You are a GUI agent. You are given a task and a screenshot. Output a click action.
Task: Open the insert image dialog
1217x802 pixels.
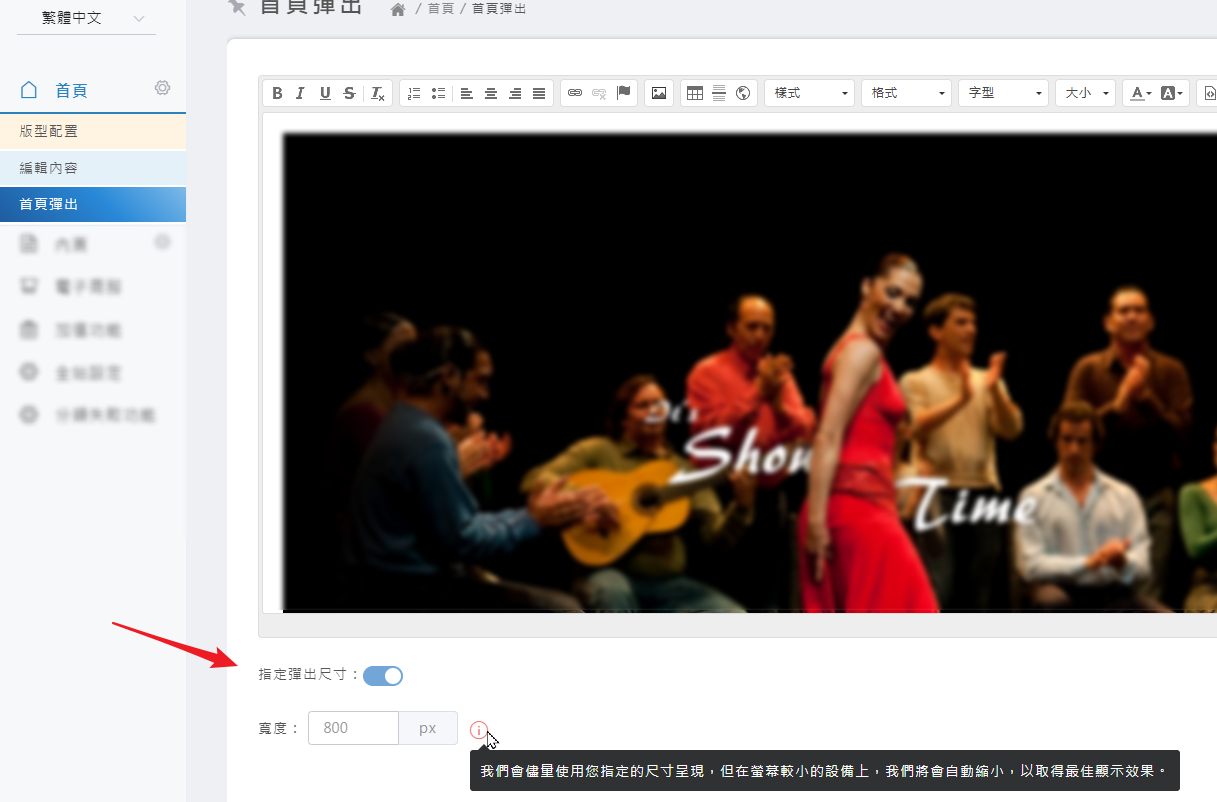coord(659,93)
